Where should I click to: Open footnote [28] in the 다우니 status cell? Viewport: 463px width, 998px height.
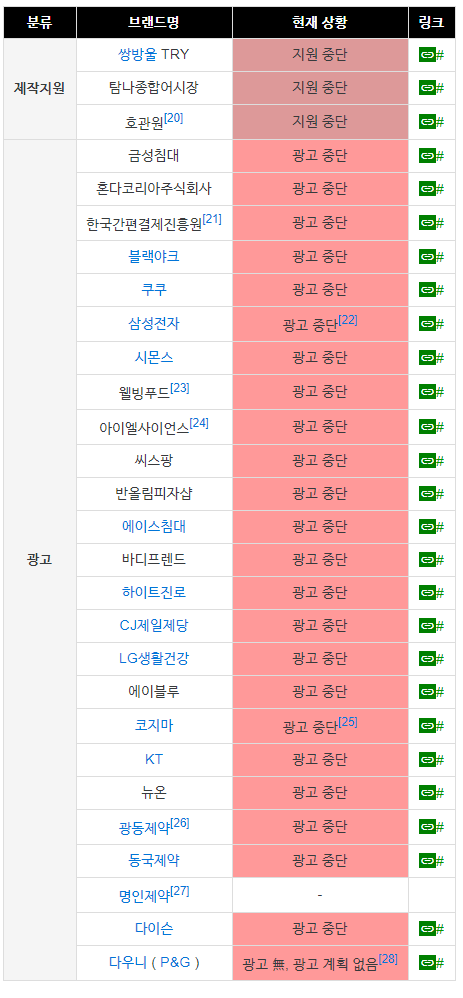388,959
